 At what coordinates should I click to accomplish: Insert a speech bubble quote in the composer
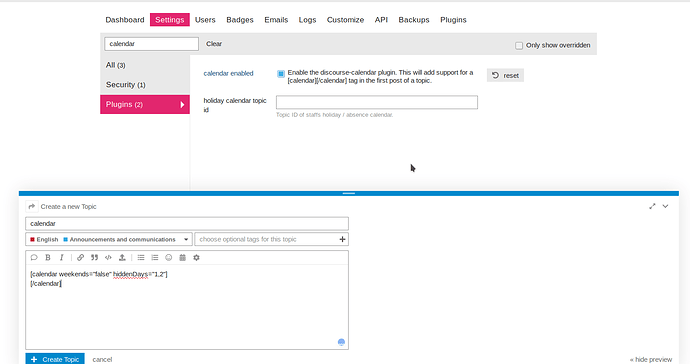34,257
